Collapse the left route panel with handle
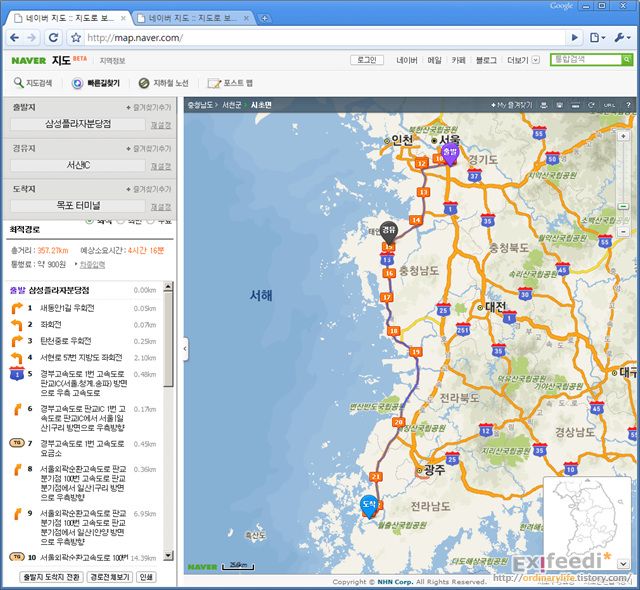 click(185, 348)
